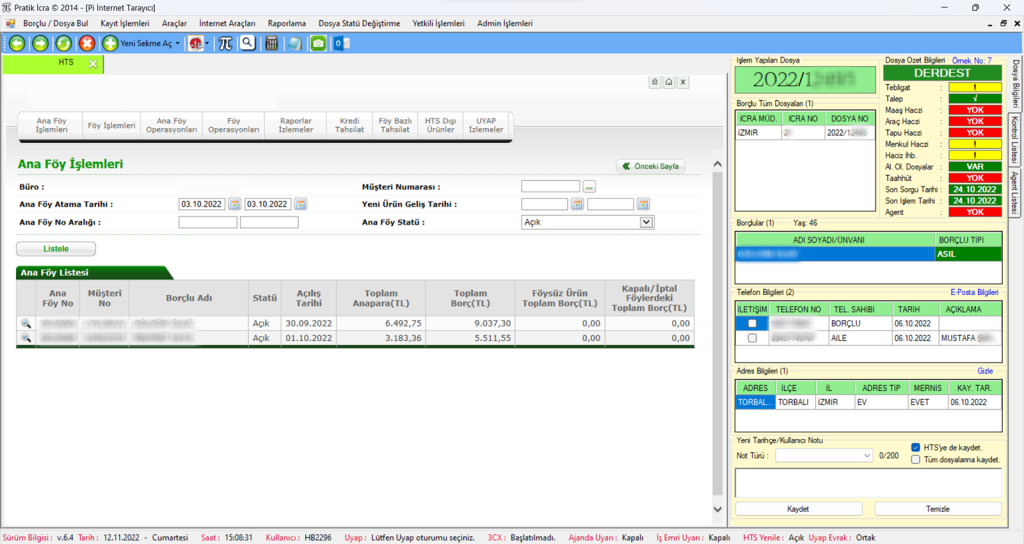Open calendar picker beside first Atama Tarihi date
This screenshot has height=544, width=1024.
tap(235, 204)
